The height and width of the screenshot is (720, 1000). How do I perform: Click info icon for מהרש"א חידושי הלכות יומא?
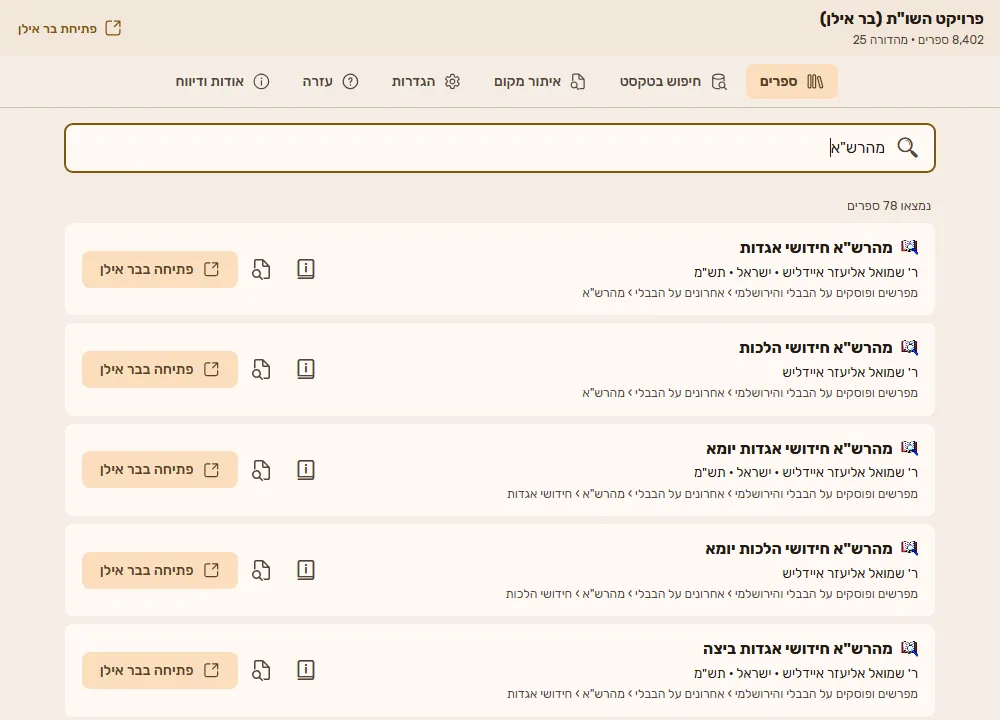coord(305,570)
